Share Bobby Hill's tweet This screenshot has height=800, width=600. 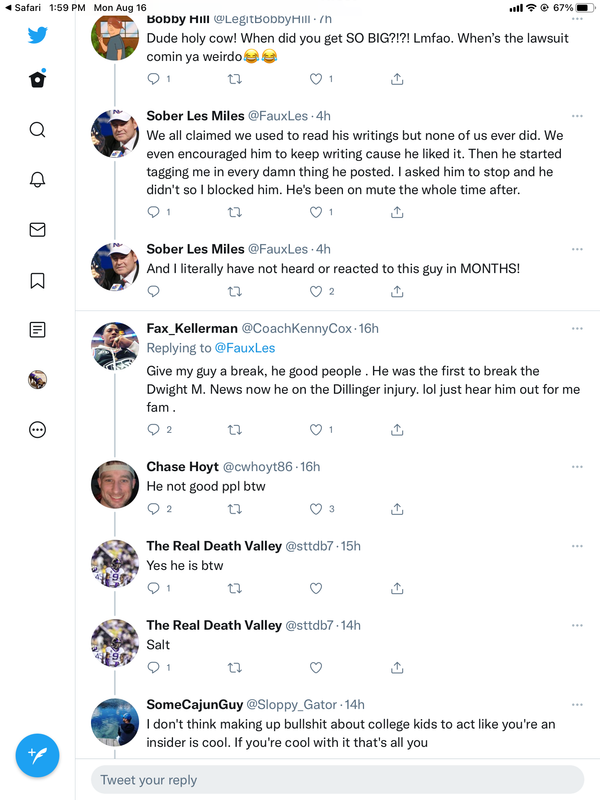tap(397, 79)
